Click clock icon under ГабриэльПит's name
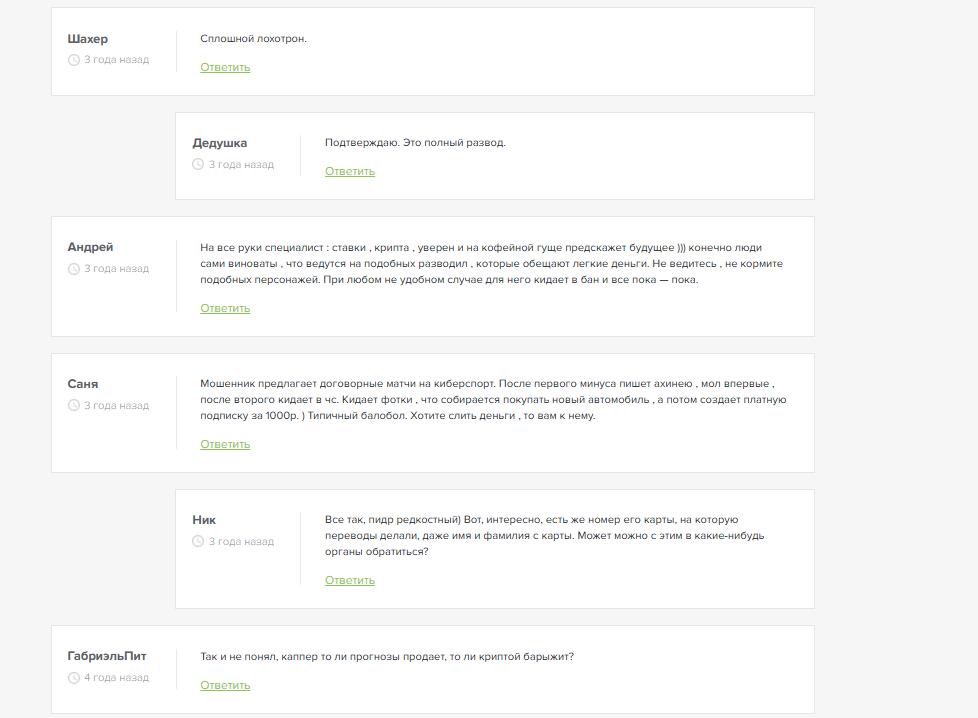 [x=74, y=678]
